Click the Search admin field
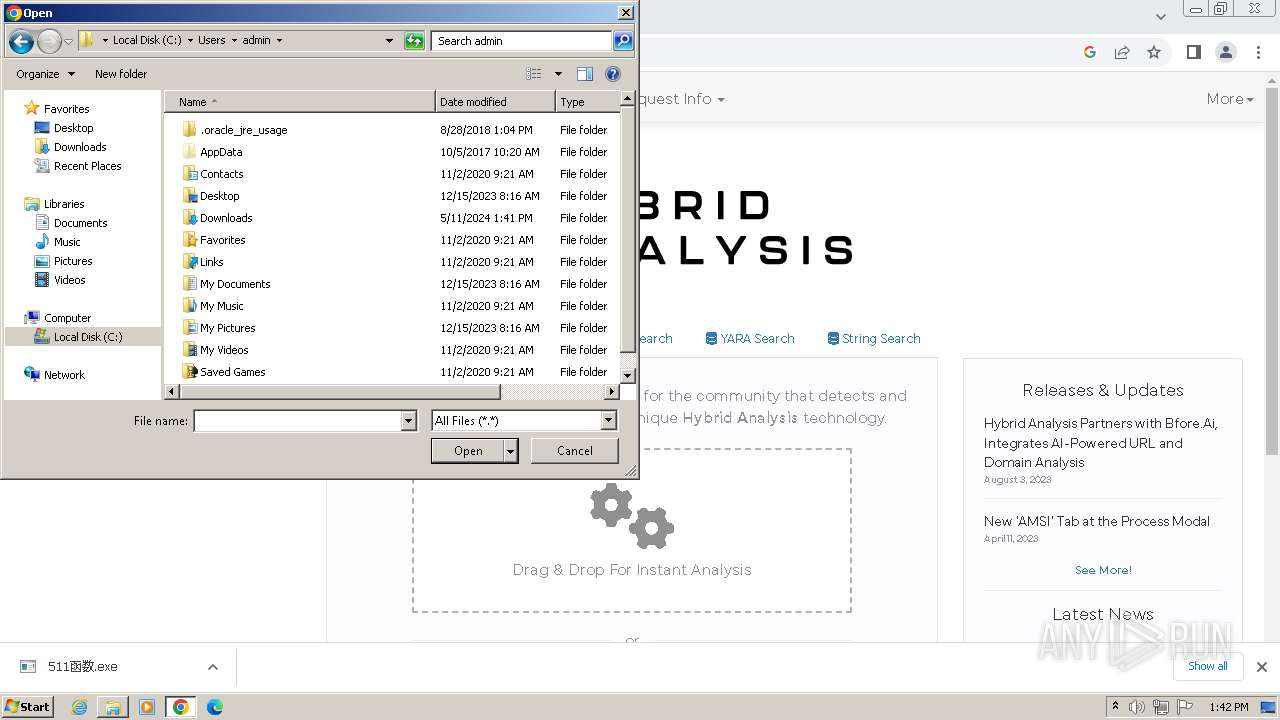 [x=522, y=41]
